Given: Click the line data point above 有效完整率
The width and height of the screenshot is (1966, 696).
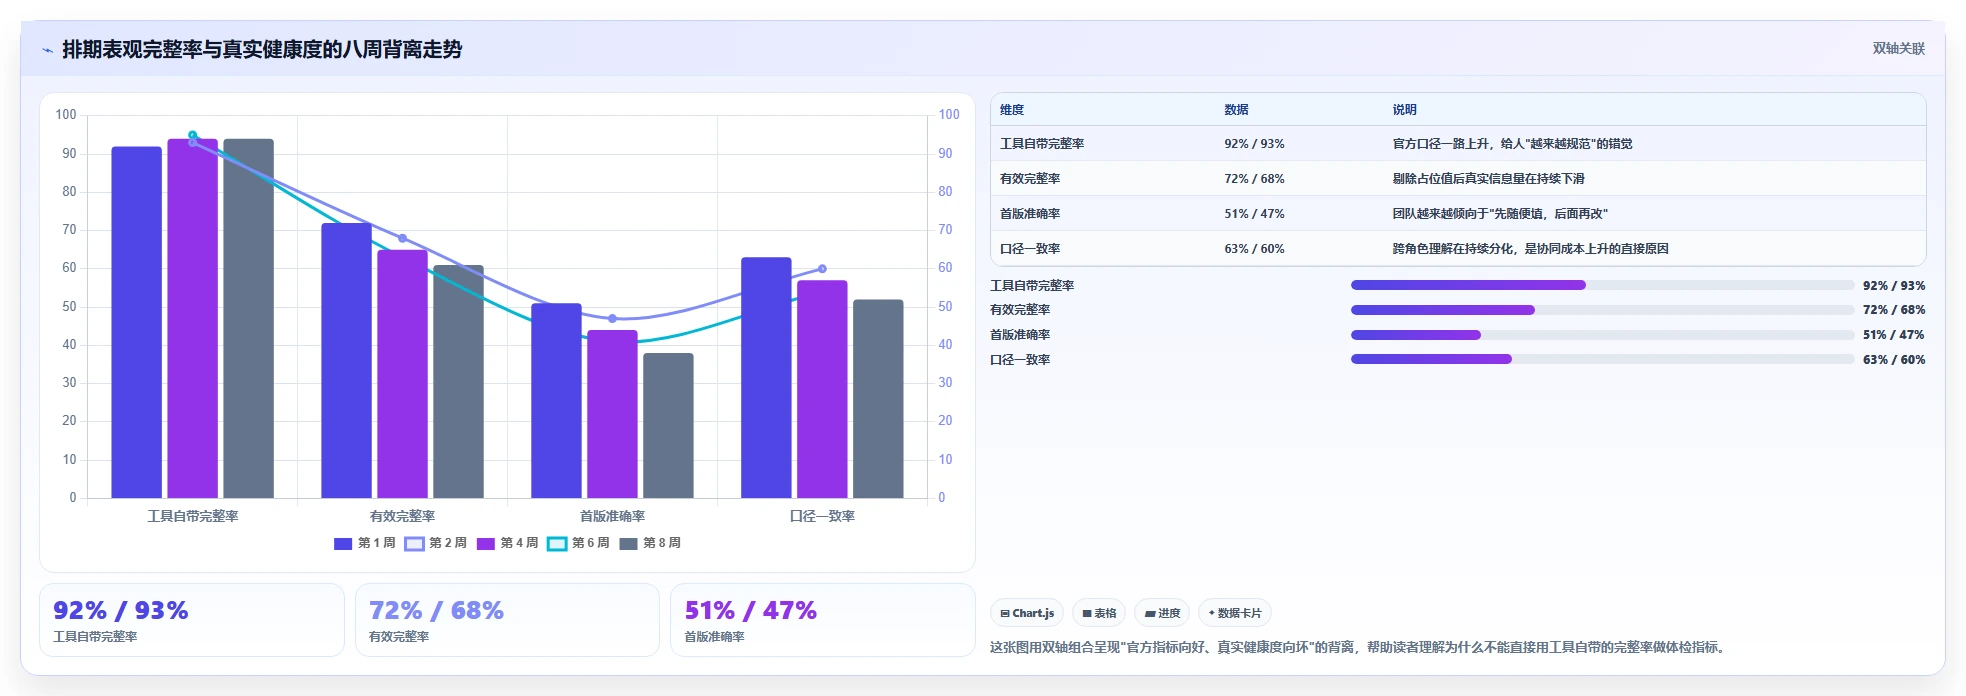Looking at the screenshot, I should tap(403, 238).
